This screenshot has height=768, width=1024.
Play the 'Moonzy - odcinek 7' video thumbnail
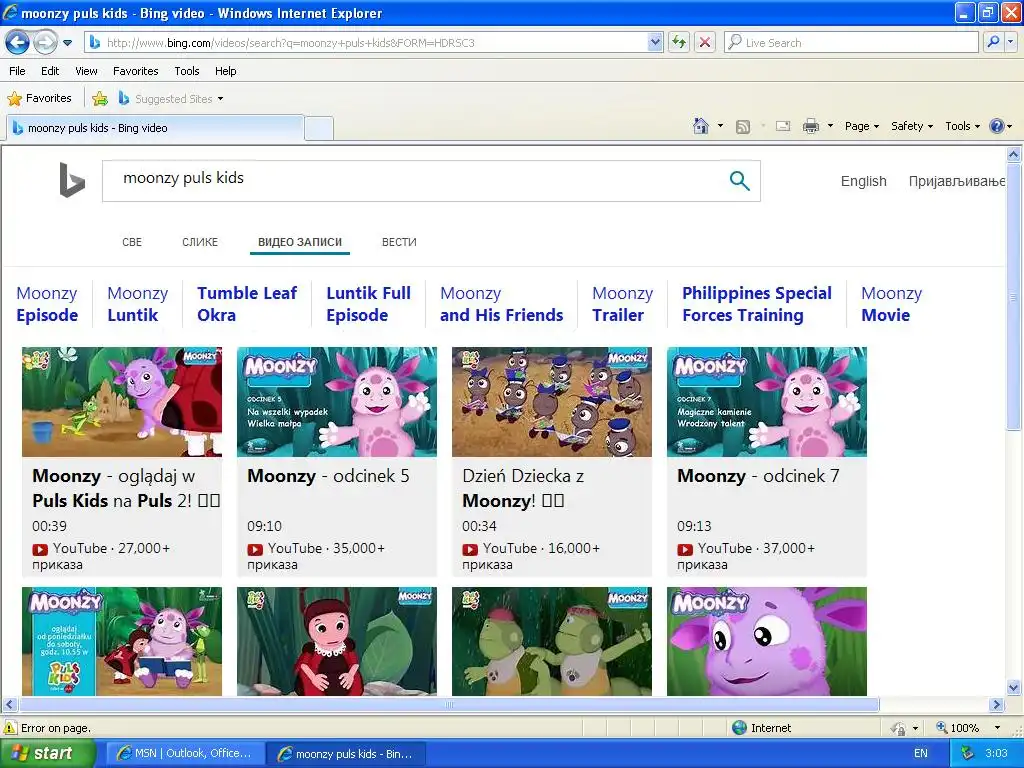767,402
